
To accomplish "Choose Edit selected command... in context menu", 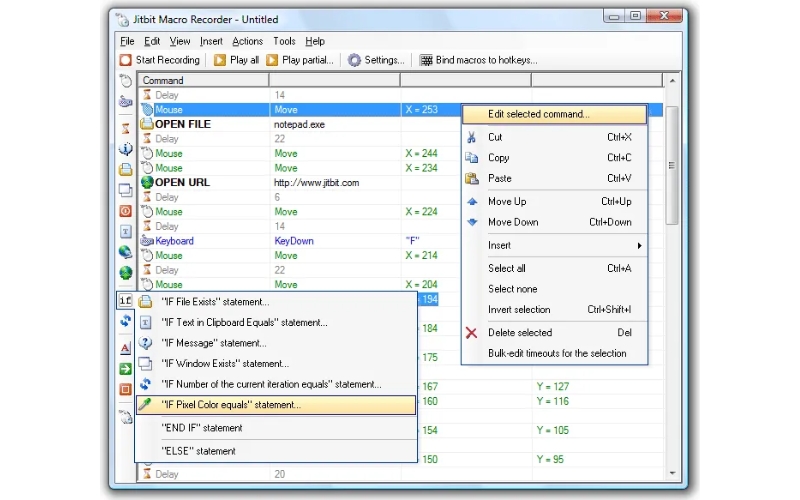I will tap(555, 114).
